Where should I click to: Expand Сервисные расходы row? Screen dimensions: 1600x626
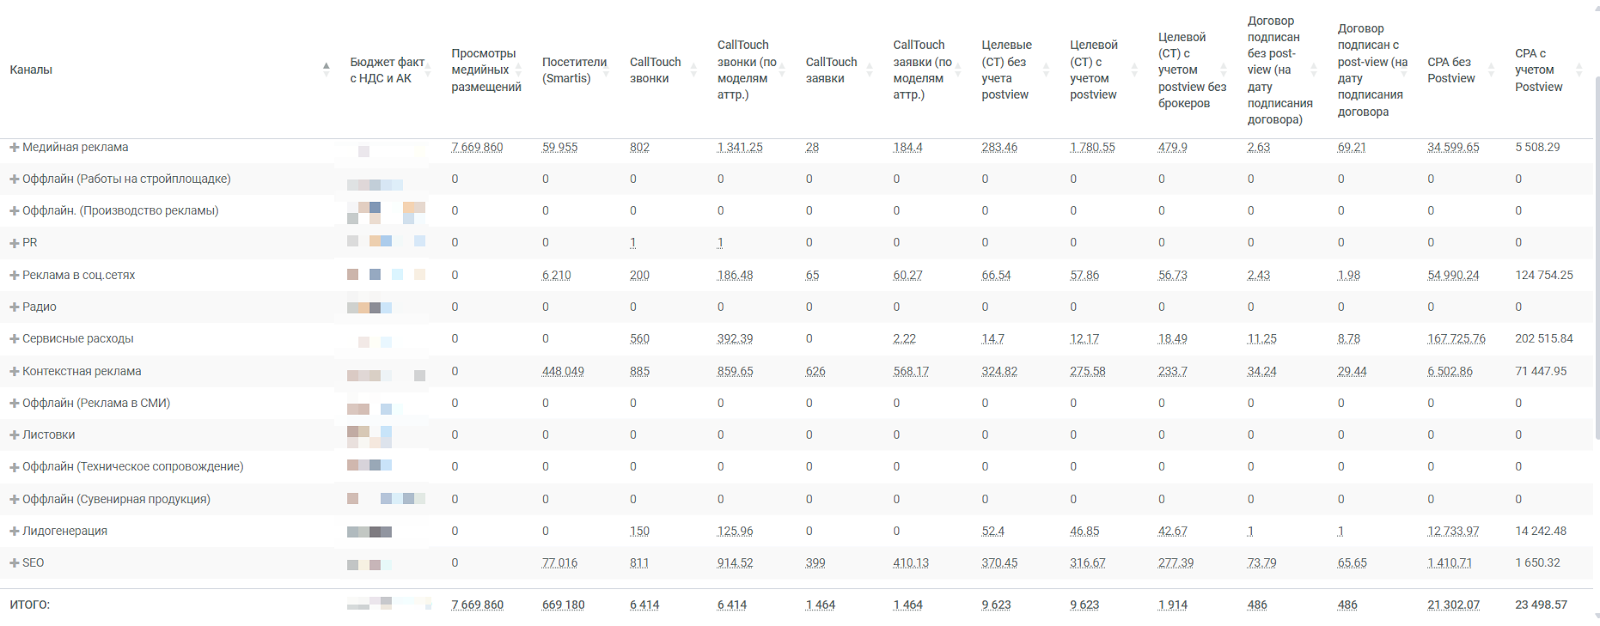(15, 339)
